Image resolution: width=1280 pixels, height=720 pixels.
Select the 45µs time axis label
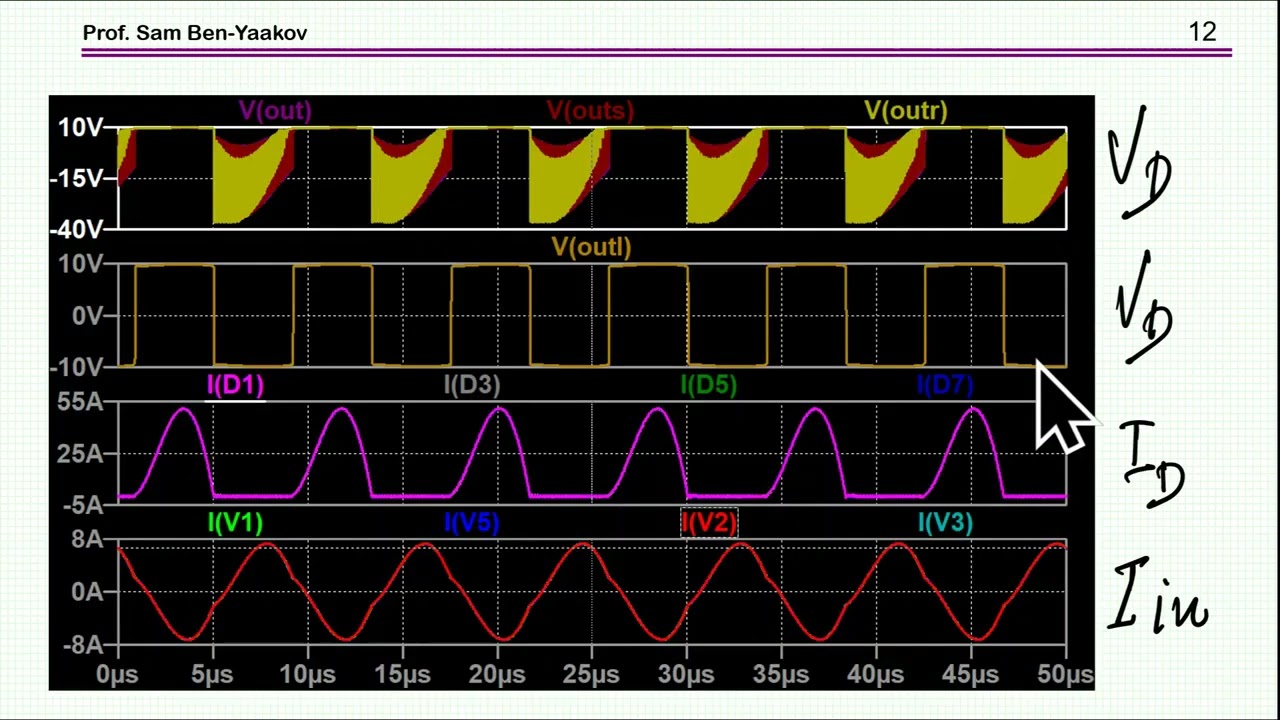971,675
